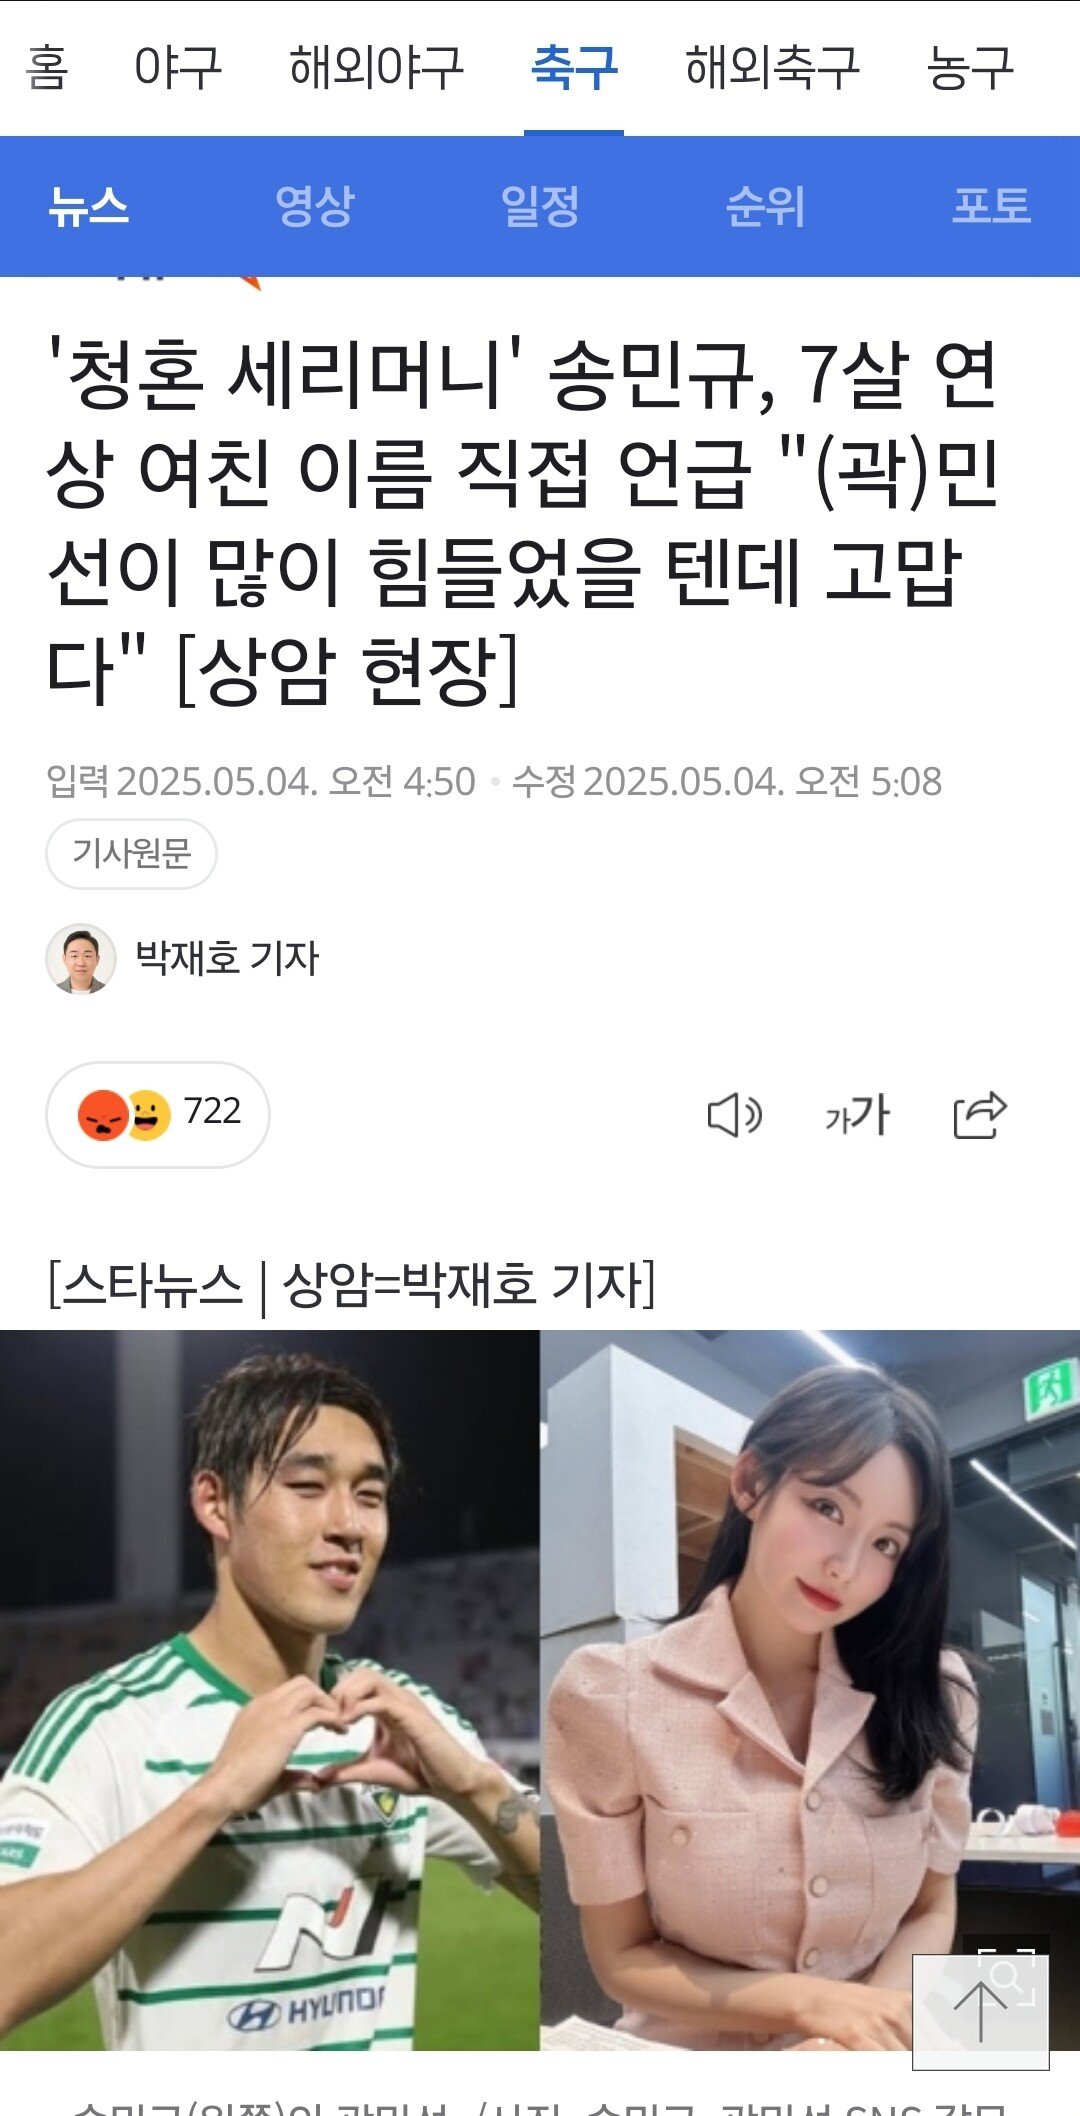Tap the image zoom magnifier icon
Image resolution: width=1080 pixels, height=2116 pixels.
(x=1007, y=1974)
